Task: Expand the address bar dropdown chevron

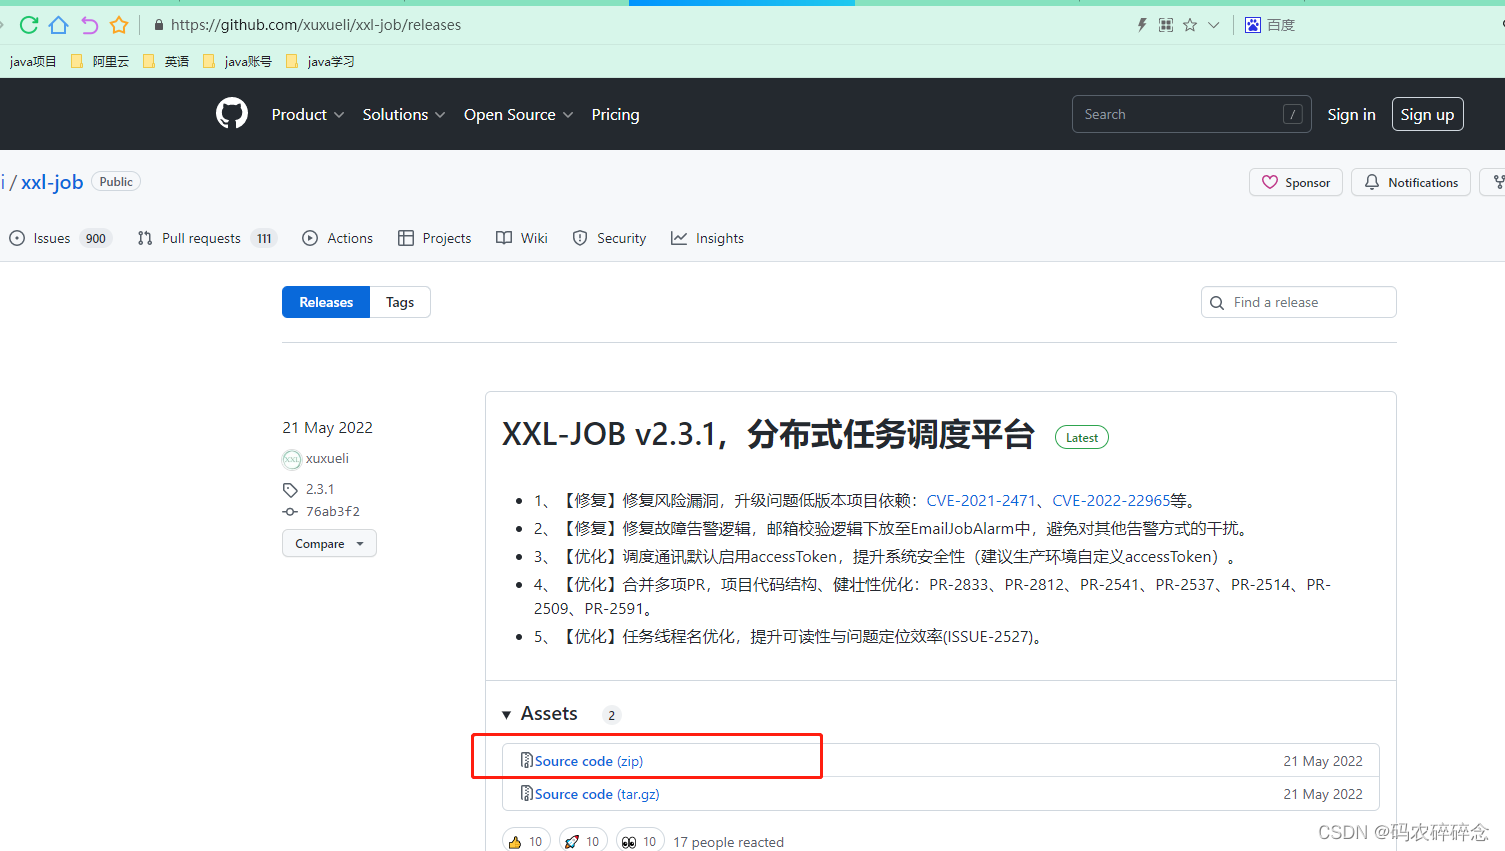Action: pyautogui.click(x=1214, y=25)
